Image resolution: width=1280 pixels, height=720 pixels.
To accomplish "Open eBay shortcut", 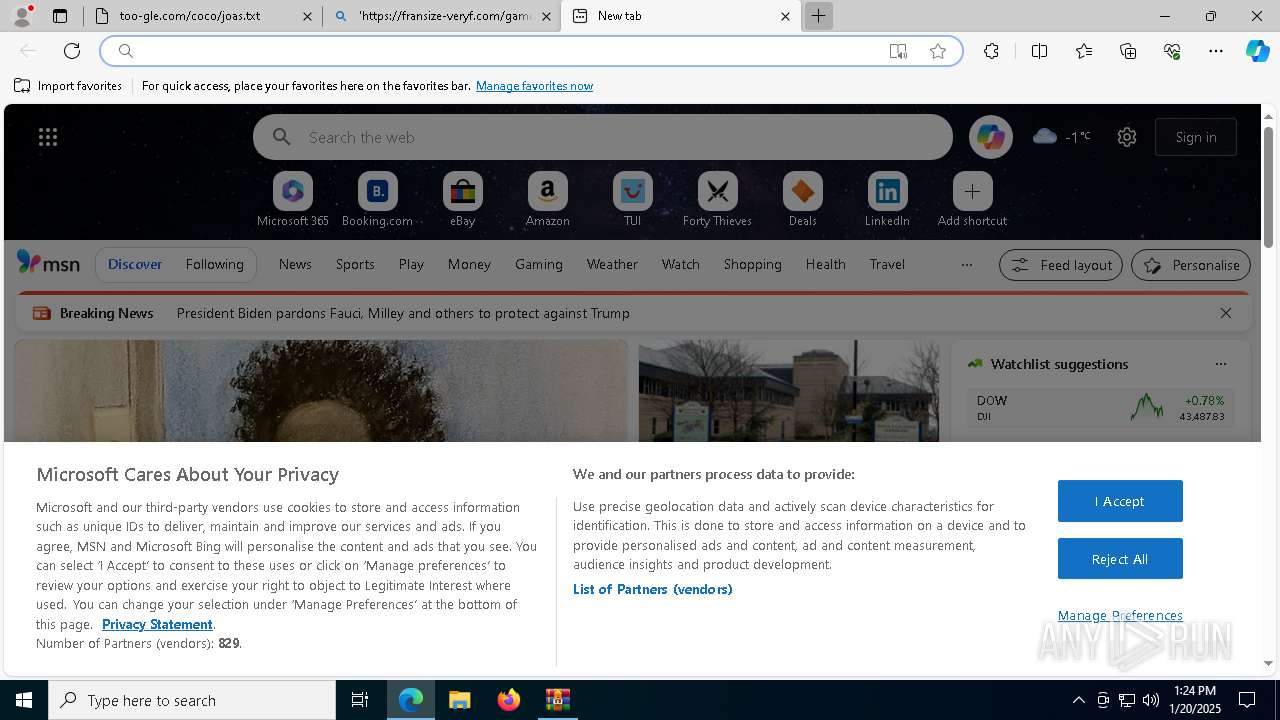I will 462,200.
